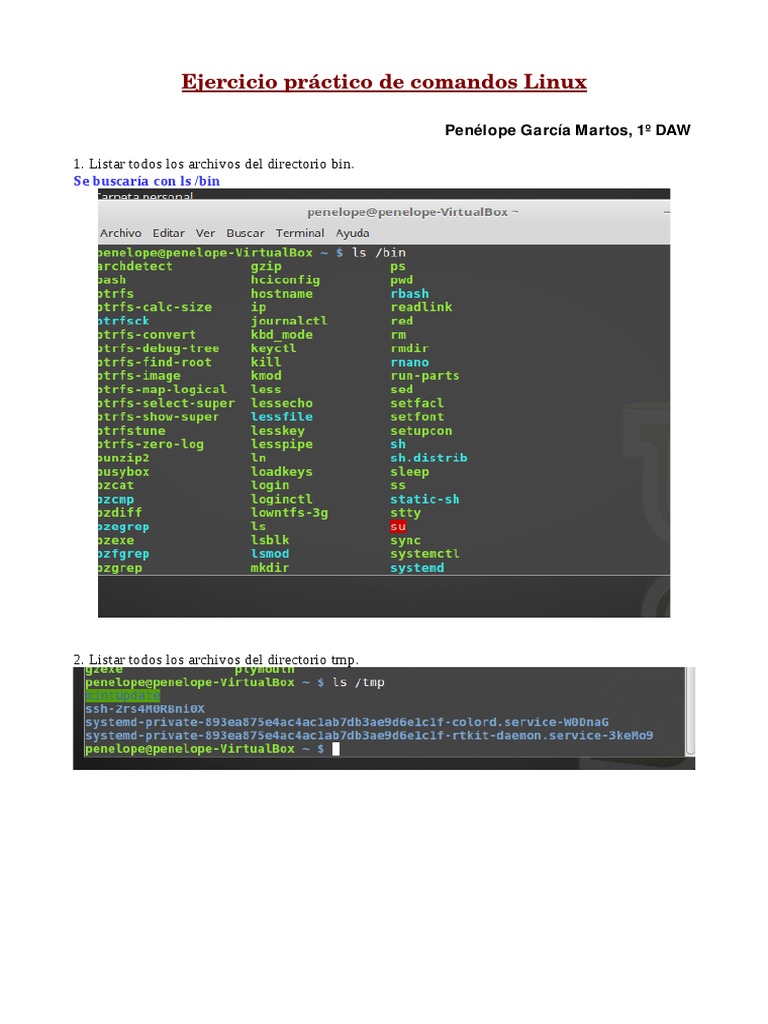Select the 'rbash' entry in the listing
Screen dimensions: 768x1024
[x=409, y=294]
